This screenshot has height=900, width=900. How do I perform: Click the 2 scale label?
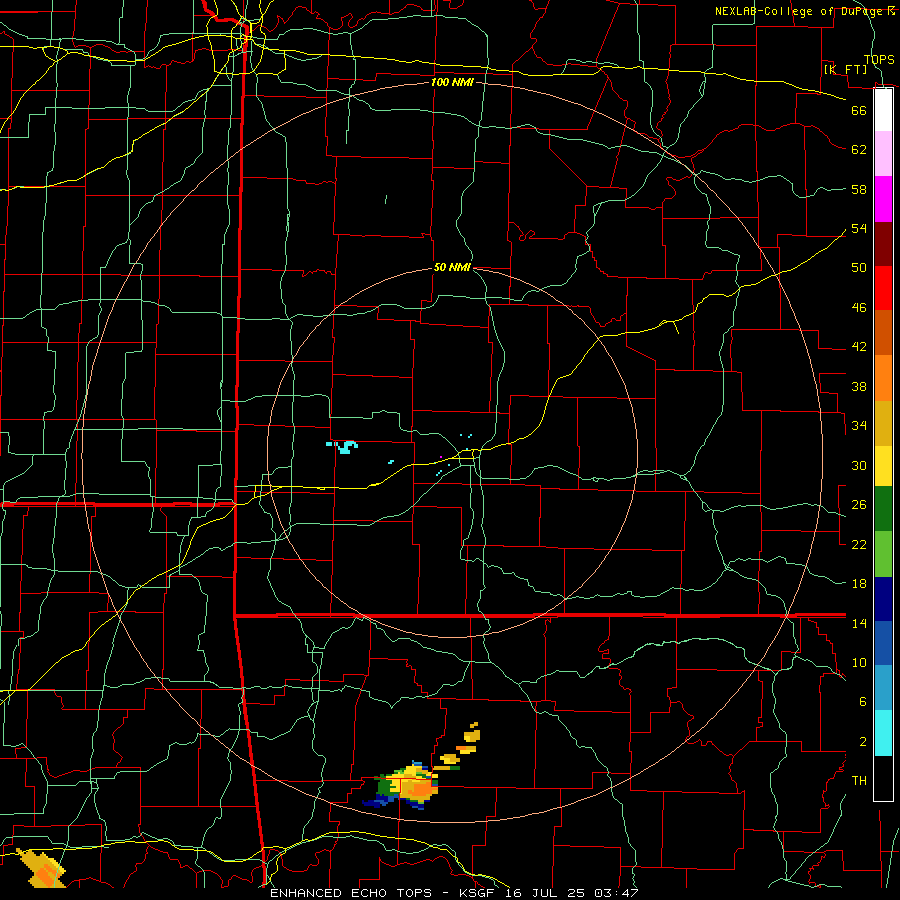(863, 742)
